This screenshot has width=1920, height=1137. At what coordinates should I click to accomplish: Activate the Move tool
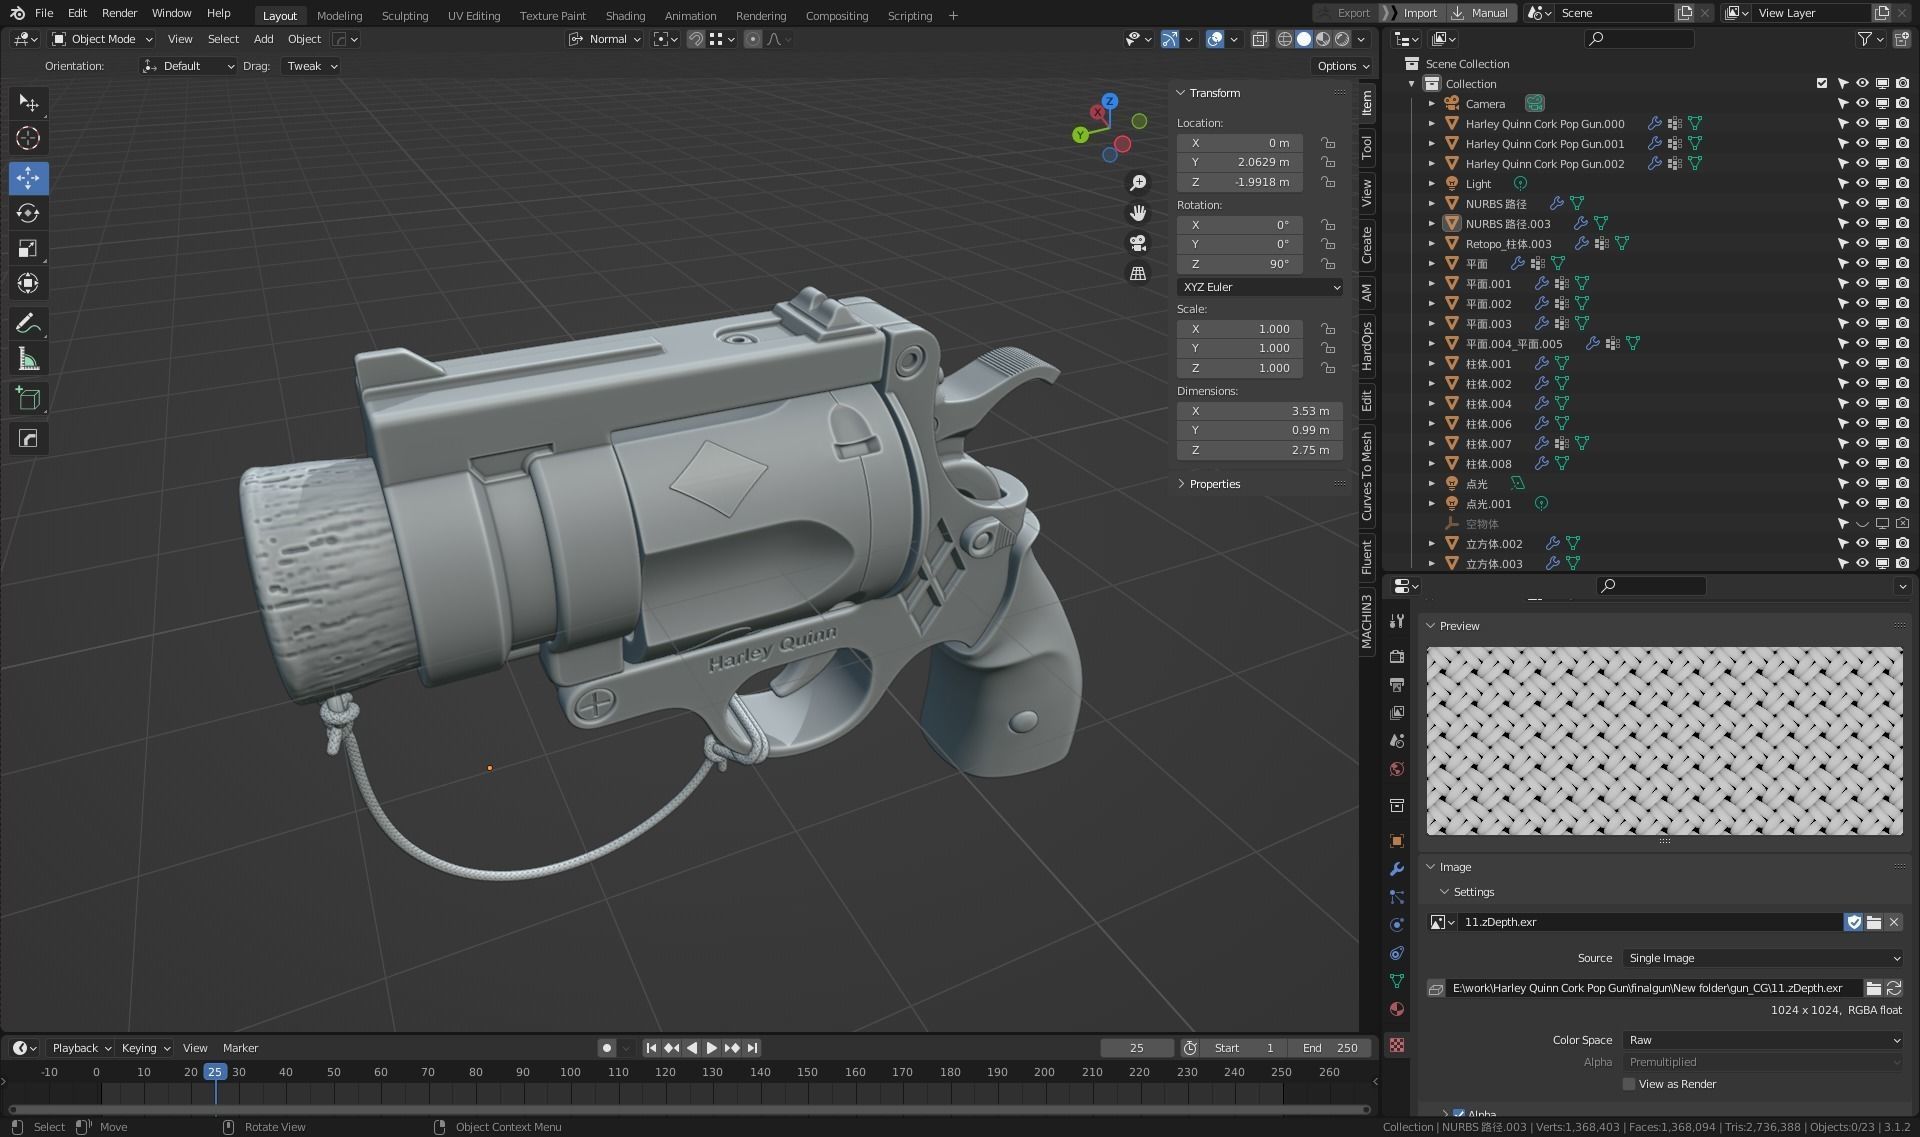click(x=28, y=178)
